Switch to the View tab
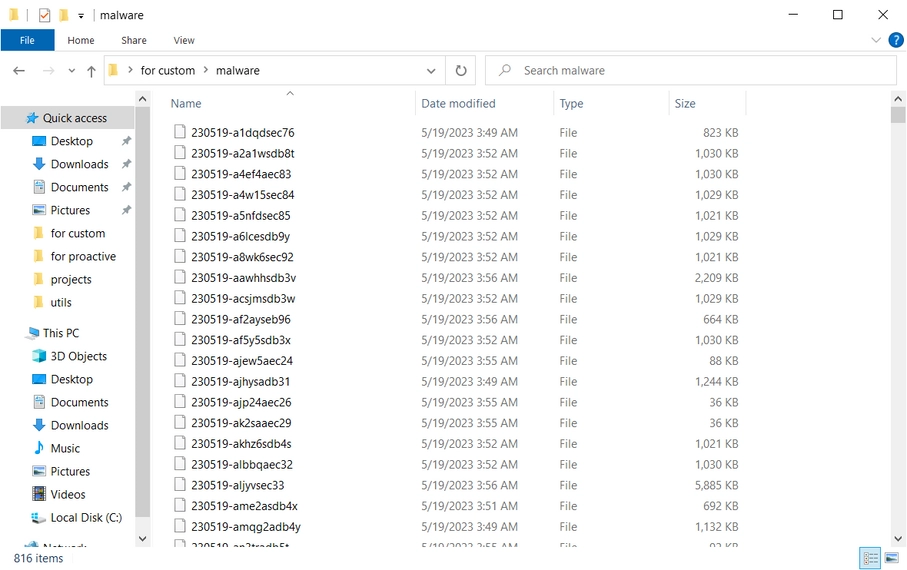Image resolution: width=907 pixels, height=570 pixels. [184, 40]
